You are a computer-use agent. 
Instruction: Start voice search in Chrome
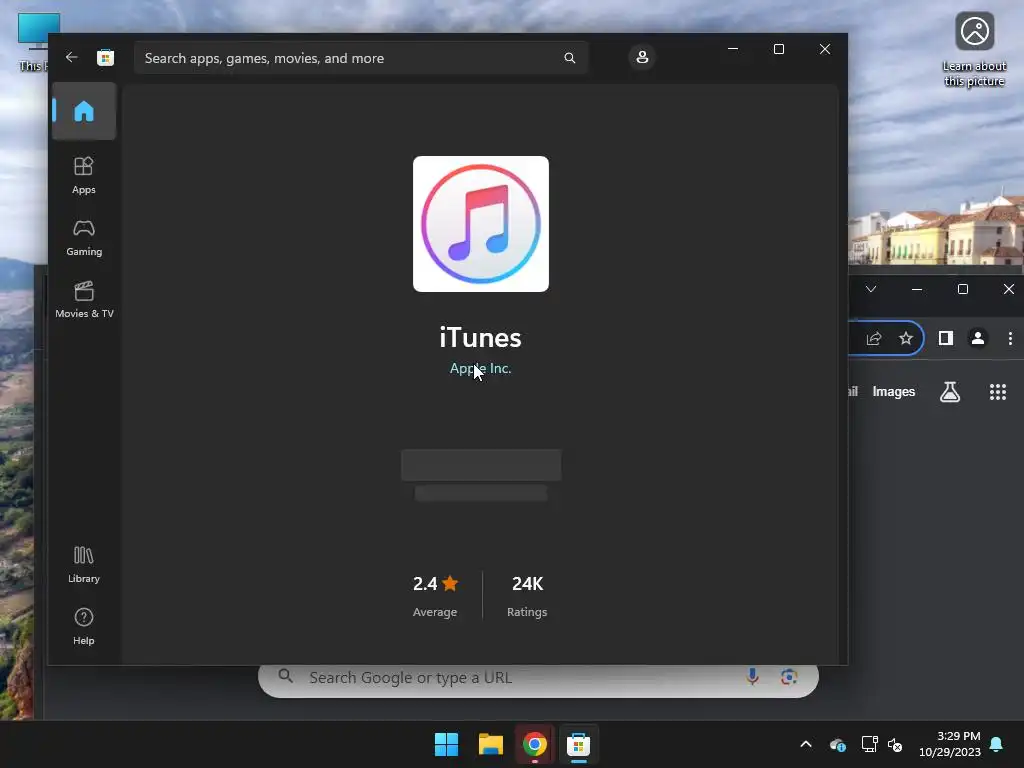pos(752,677)
